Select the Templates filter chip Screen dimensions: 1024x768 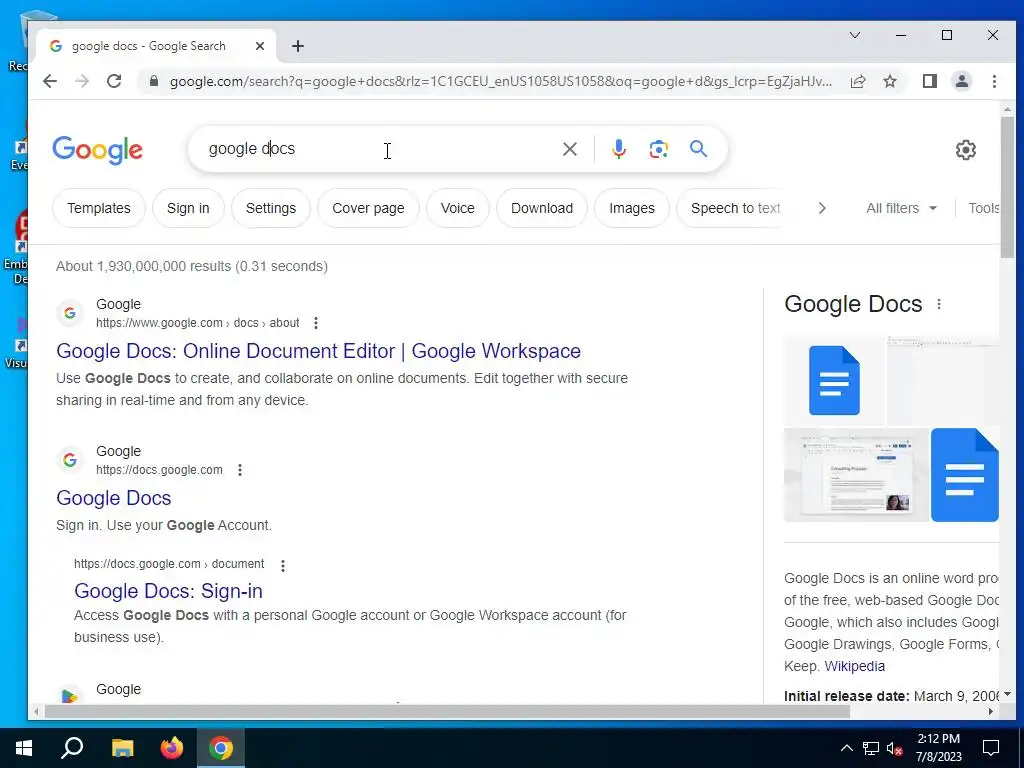[99, 208]
